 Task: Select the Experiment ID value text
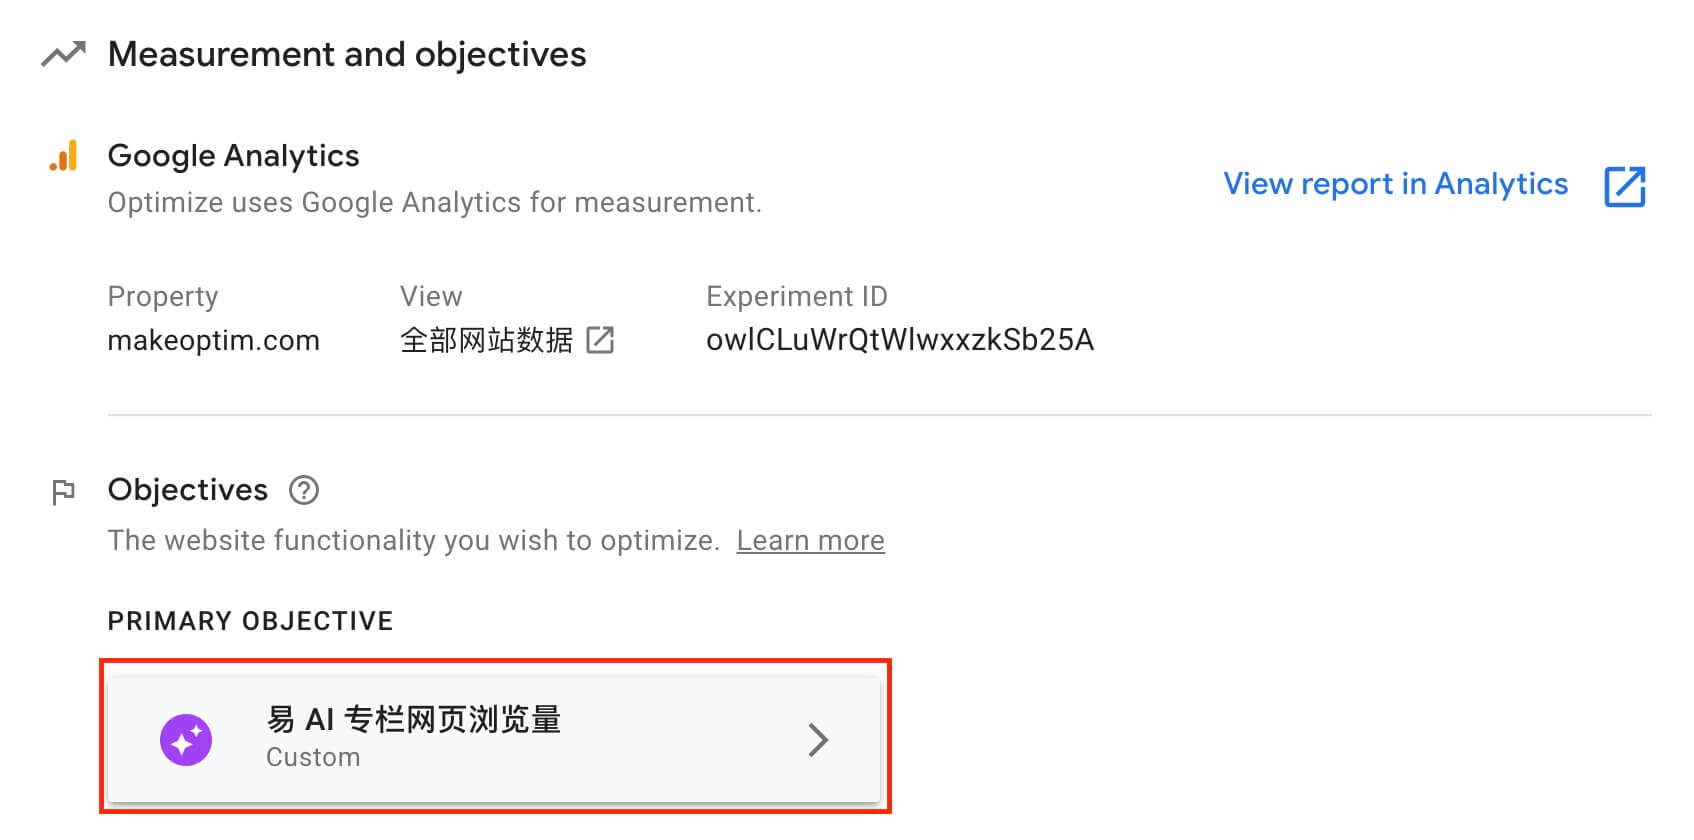click(x=900, y=340)
